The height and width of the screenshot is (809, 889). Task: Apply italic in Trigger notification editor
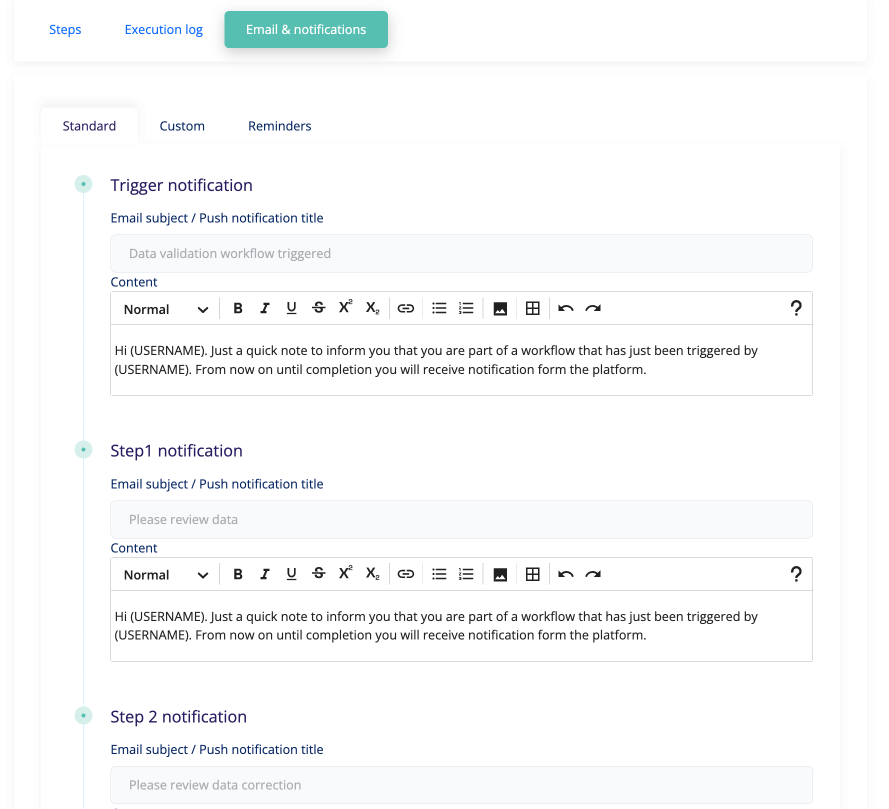coord(265,308)
